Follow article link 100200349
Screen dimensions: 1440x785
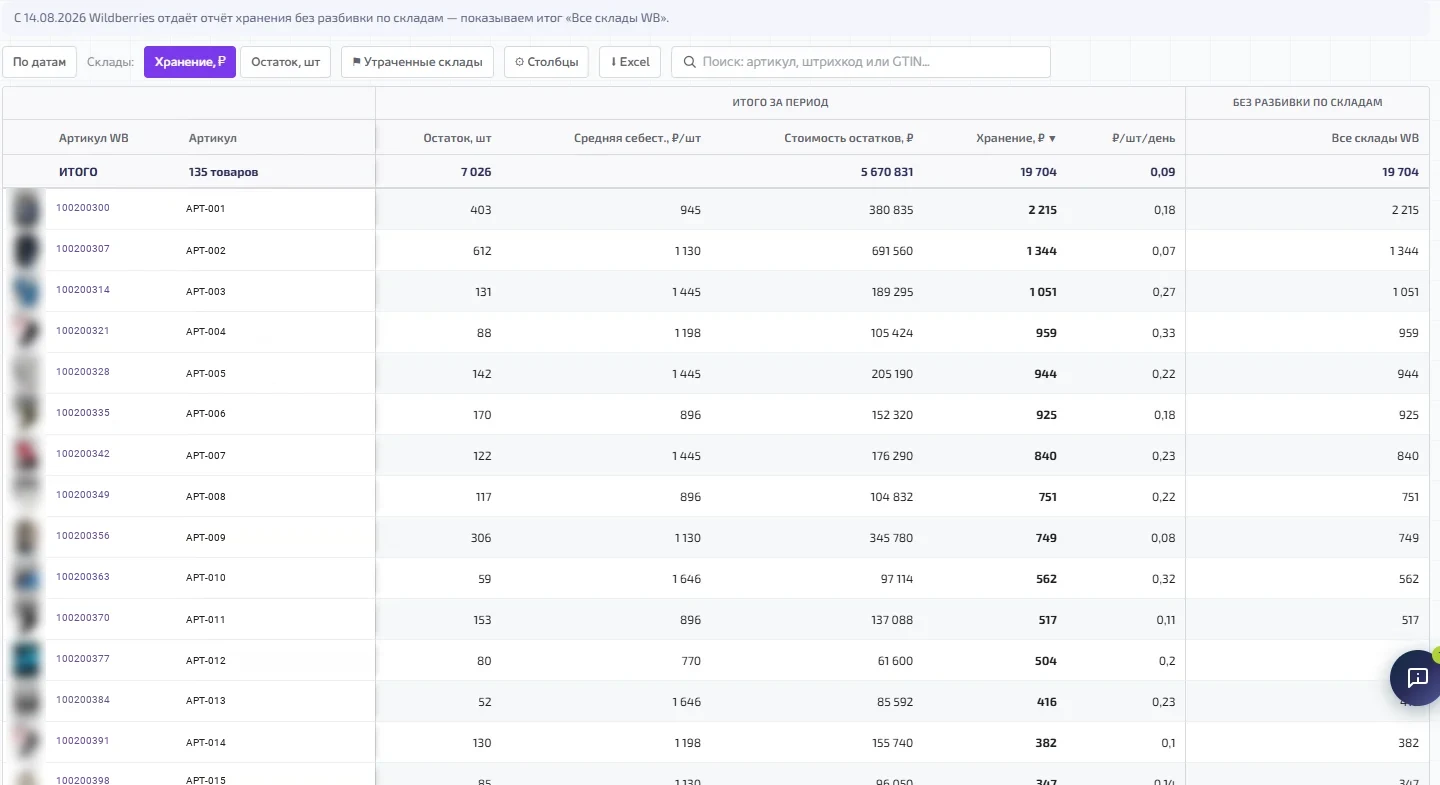83,495
